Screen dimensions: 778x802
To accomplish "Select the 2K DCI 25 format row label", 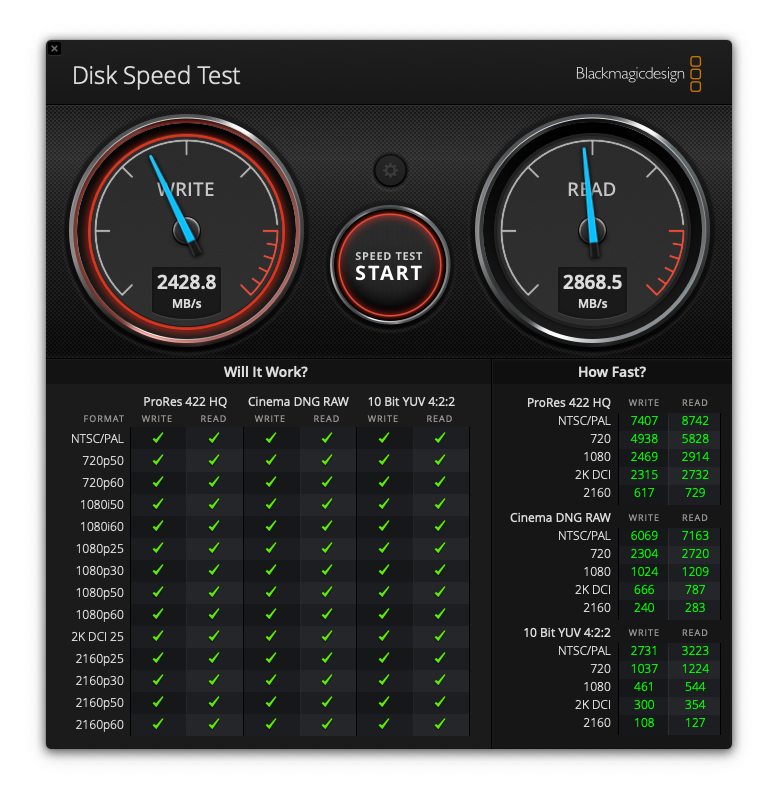I will click(97, 637).
